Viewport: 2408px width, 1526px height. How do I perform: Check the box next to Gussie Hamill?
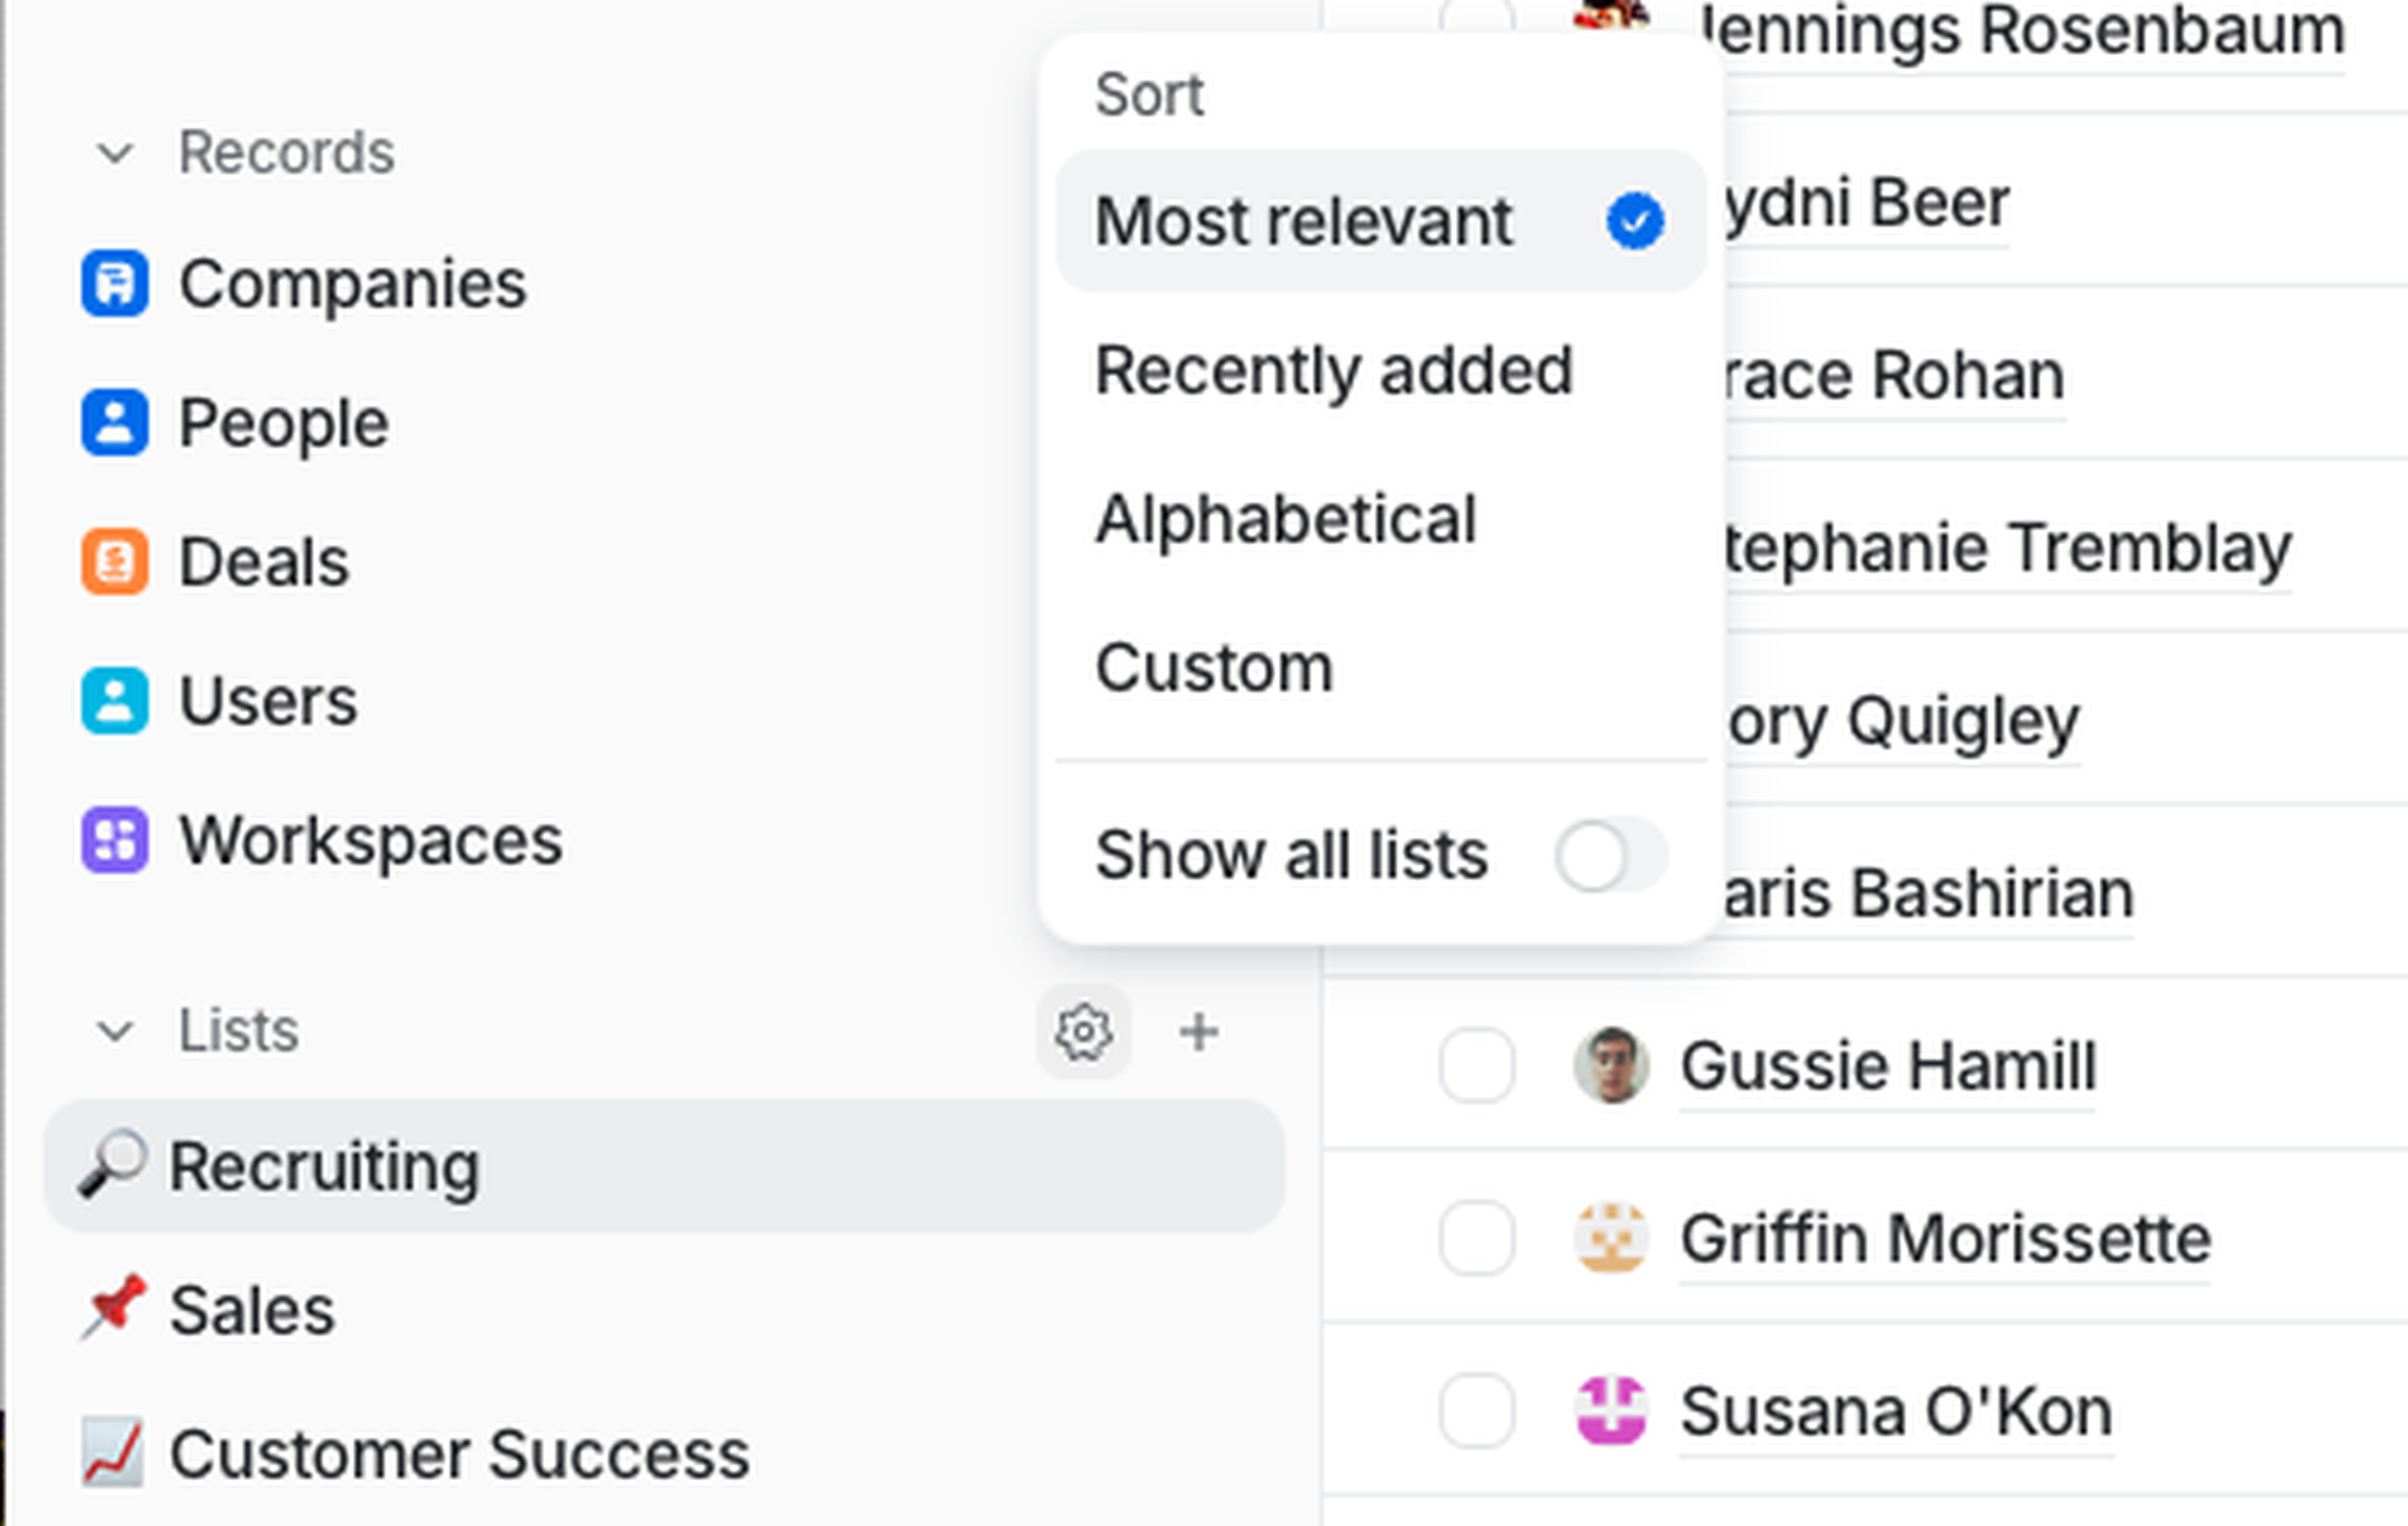pos(1476,1065)
